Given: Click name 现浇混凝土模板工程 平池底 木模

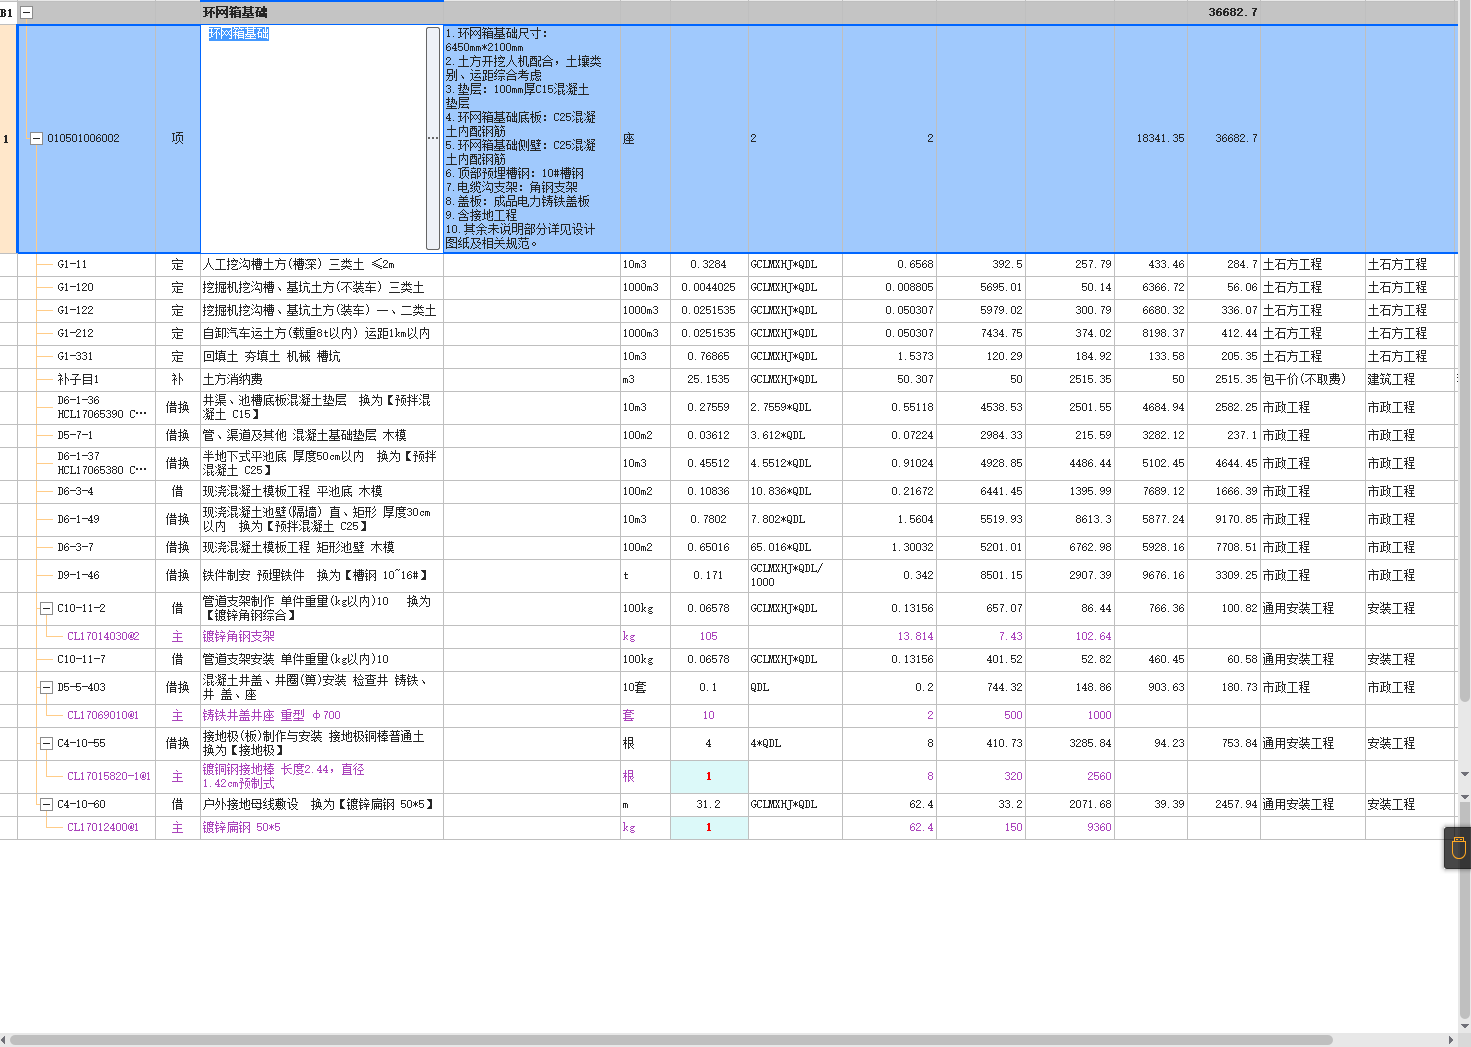Looking at the screenshot, I should pos(292,491).
